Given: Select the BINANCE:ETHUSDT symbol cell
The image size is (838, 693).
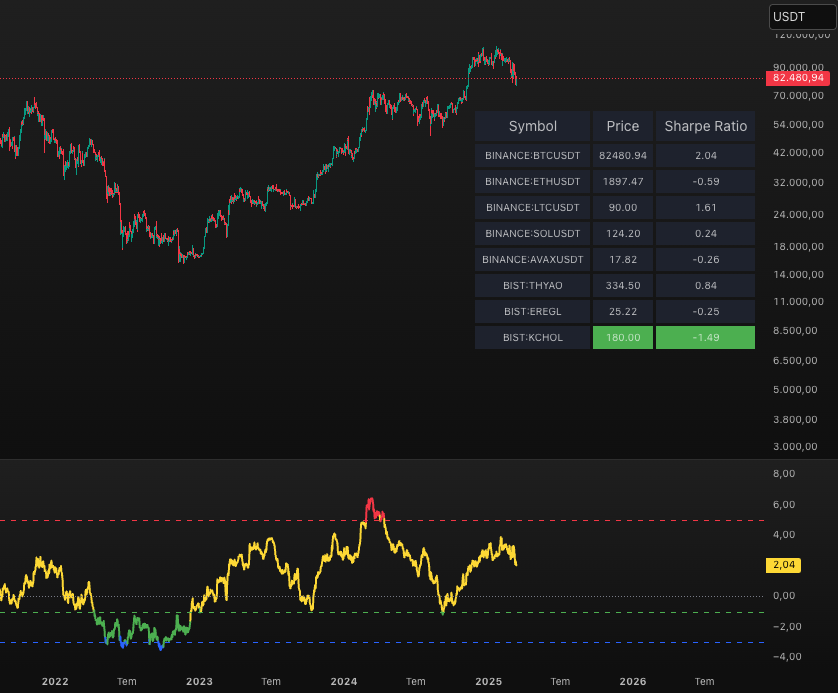Looking at the screenshot, I should point(532,182).
